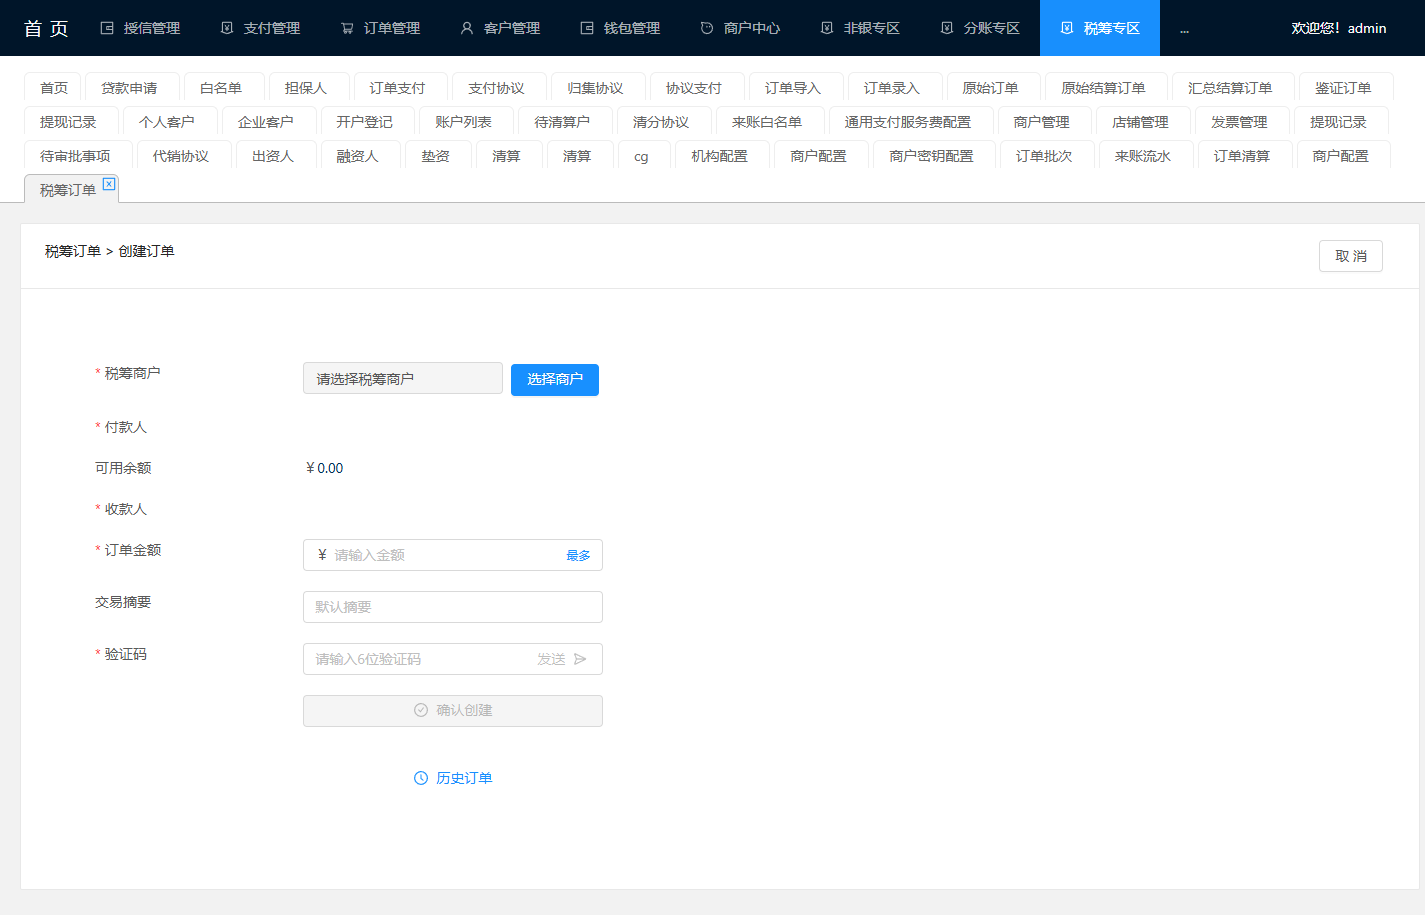Switch to the 垫资 tab
This screenshot has width=1425, height=915.
click(436, 156)
